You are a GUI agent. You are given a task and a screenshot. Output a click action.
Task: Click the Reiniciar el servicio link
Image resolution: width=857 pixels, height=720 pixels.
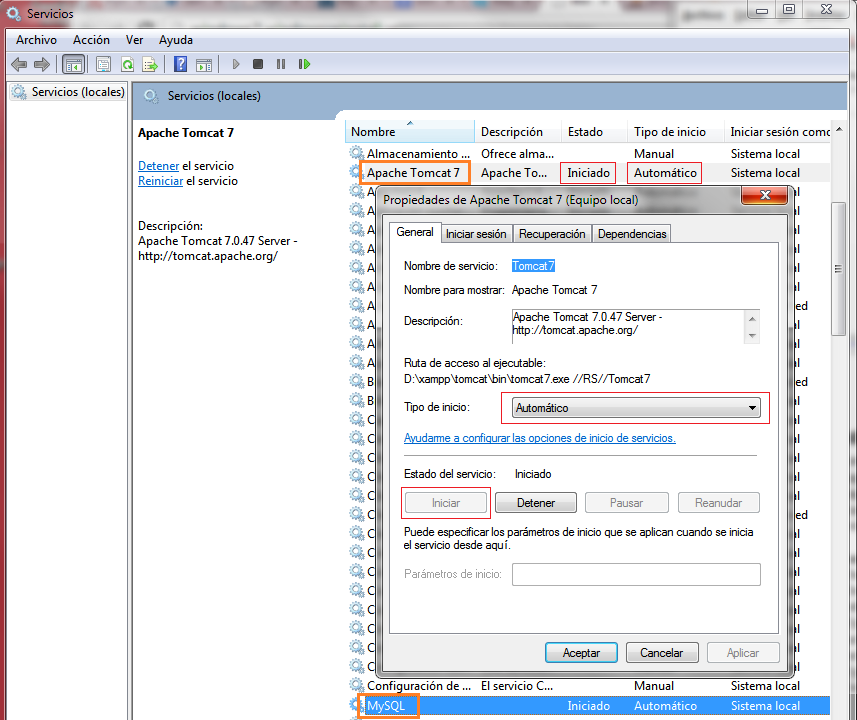tap(160, 181)
